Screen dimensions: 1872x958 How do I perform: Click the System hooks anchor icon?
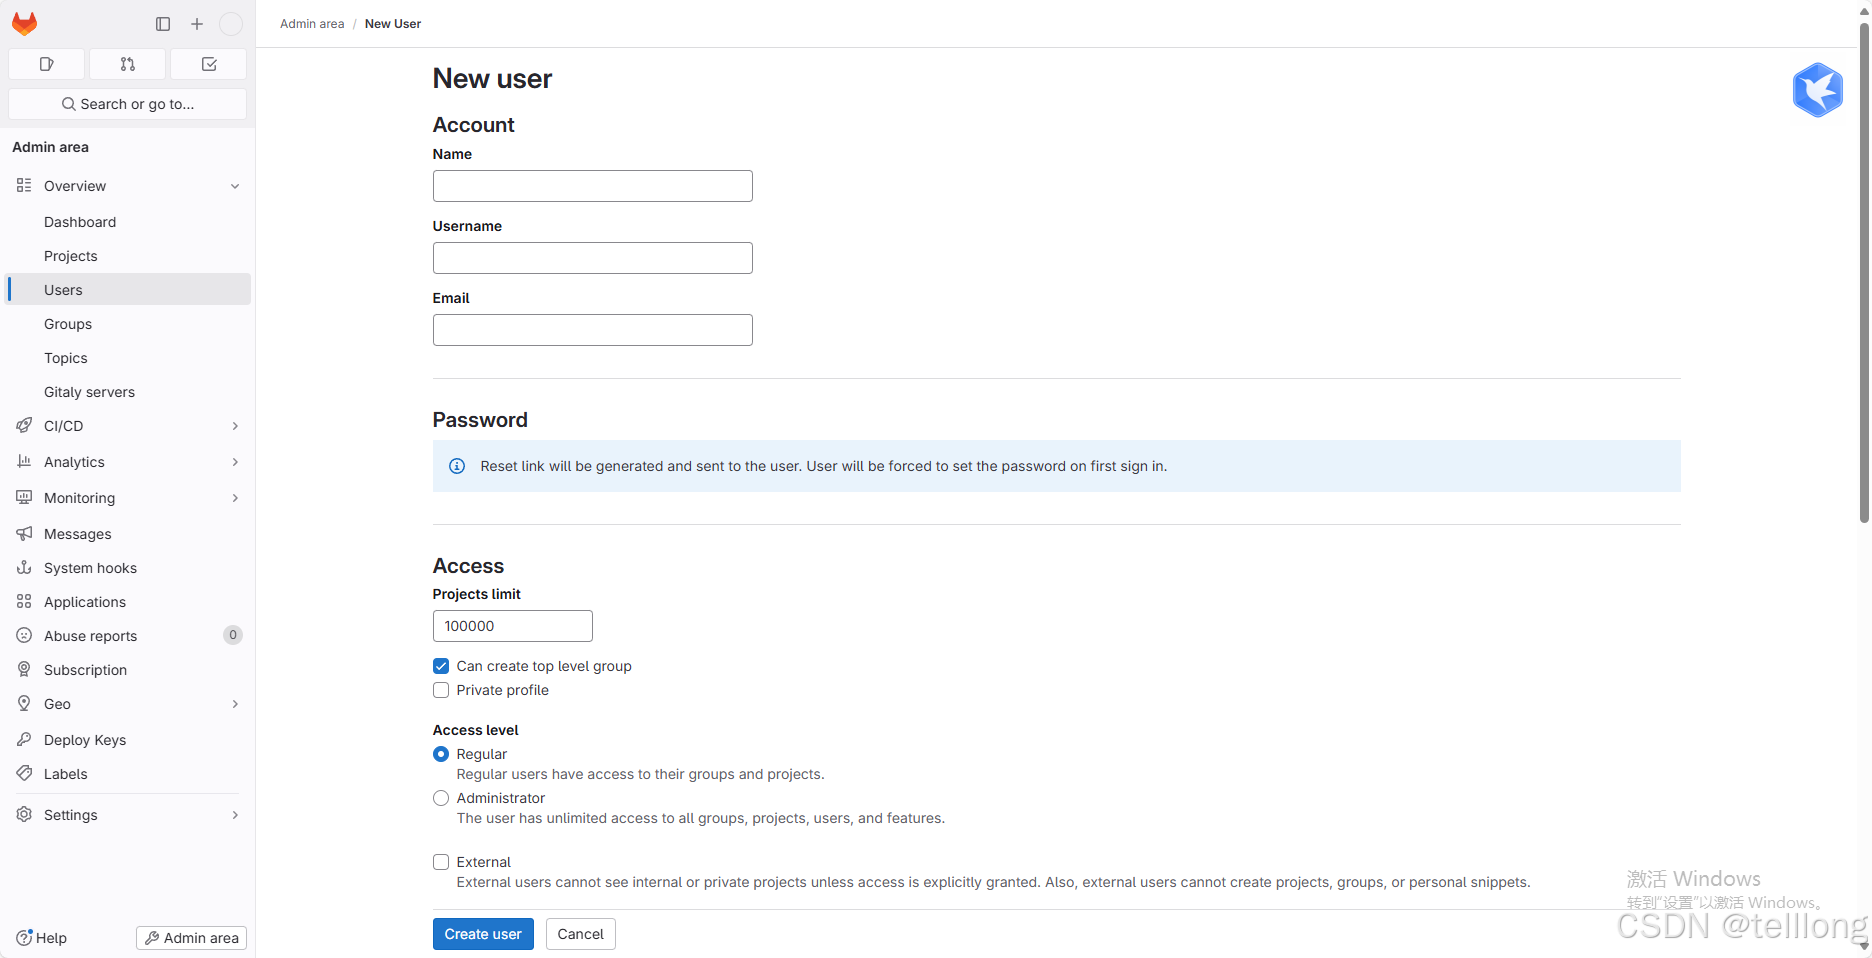point(24,567)
